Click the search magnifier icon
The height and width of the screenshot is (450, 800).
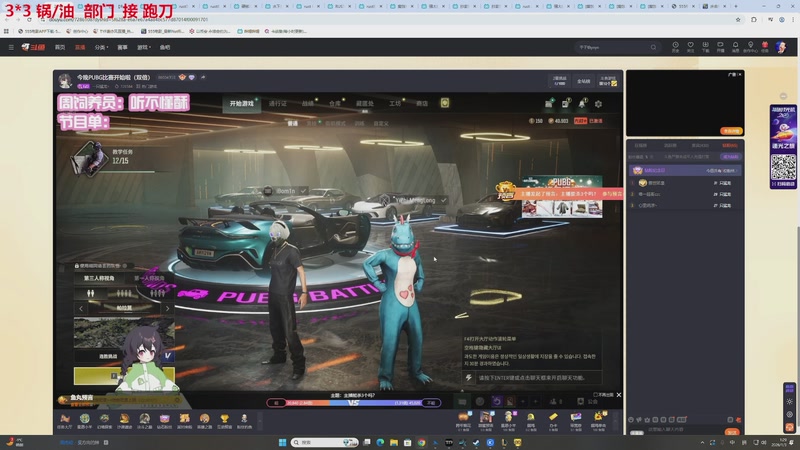[653, 47]
